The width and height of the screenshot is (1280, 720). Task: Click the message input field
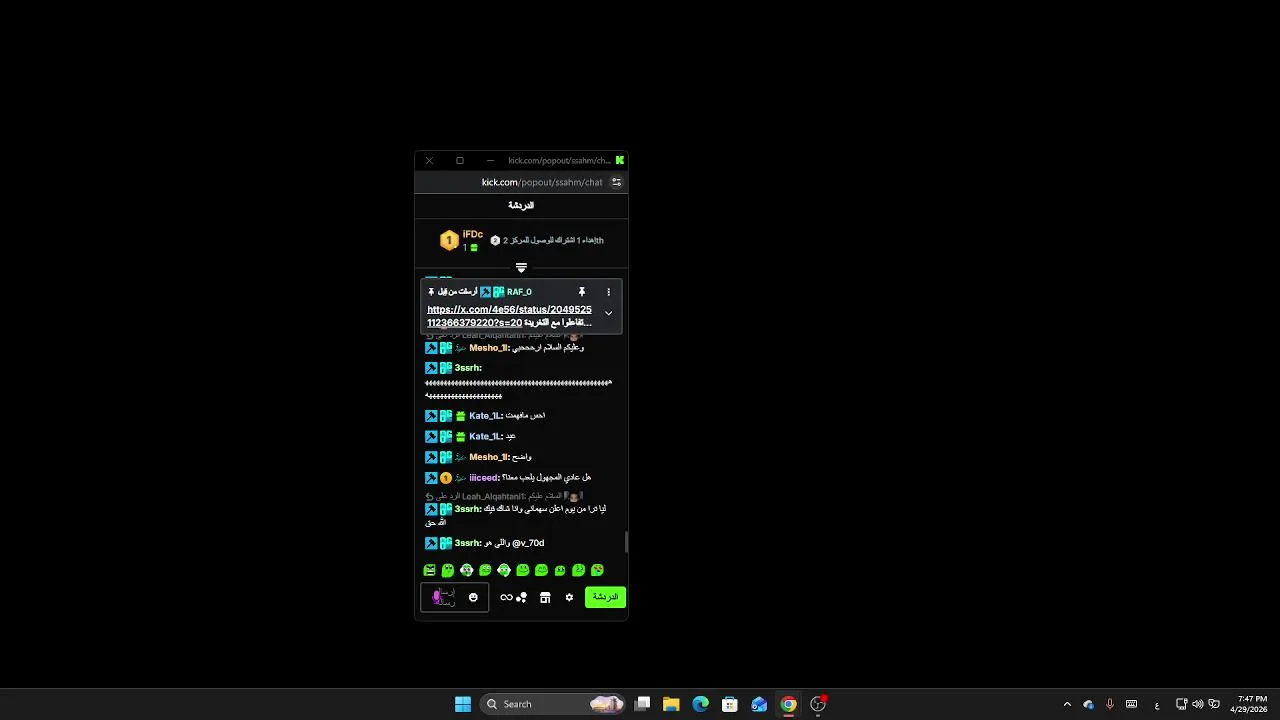(455, 597)
